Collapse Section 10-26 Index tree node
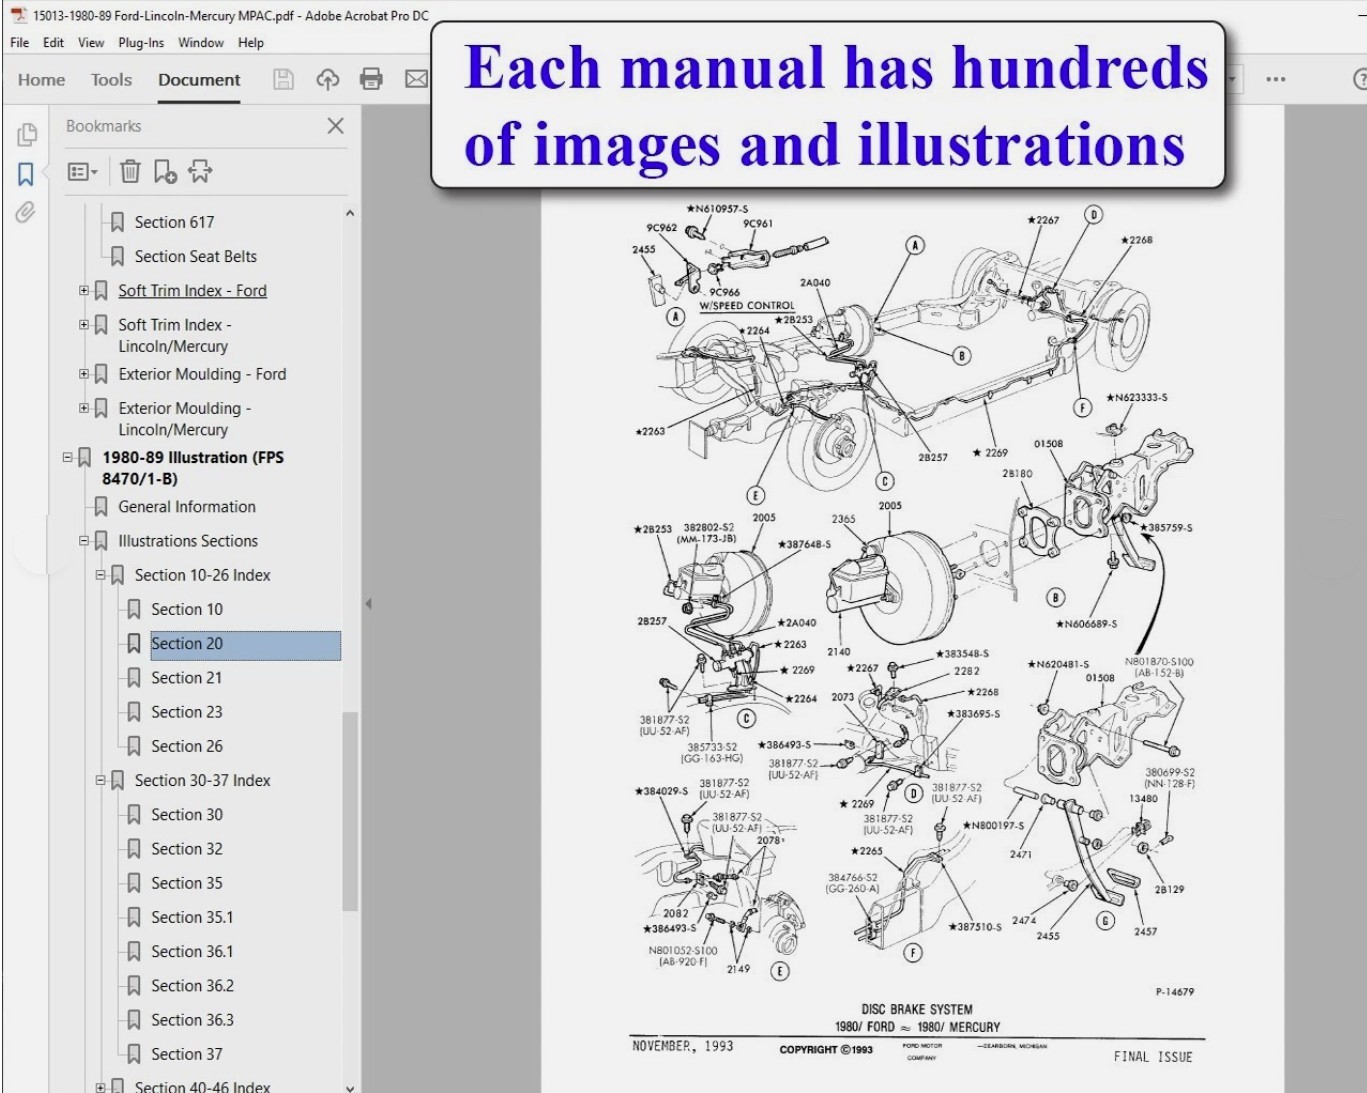Viewport: 1367px width, 1093px height. [100, 575]
